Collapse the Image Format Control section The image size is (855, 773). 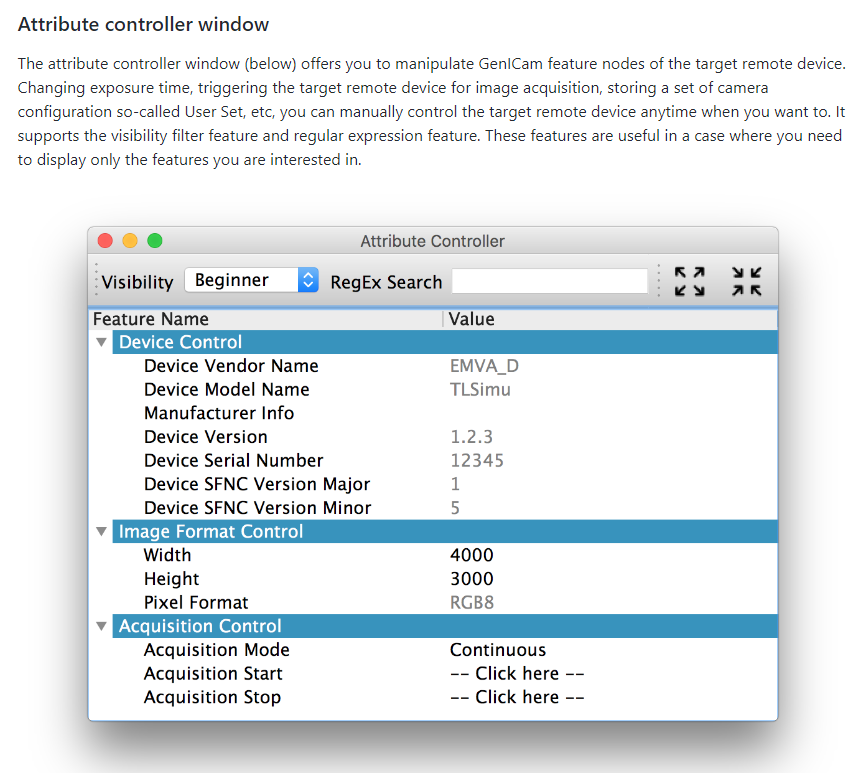(x=100, y=531)
